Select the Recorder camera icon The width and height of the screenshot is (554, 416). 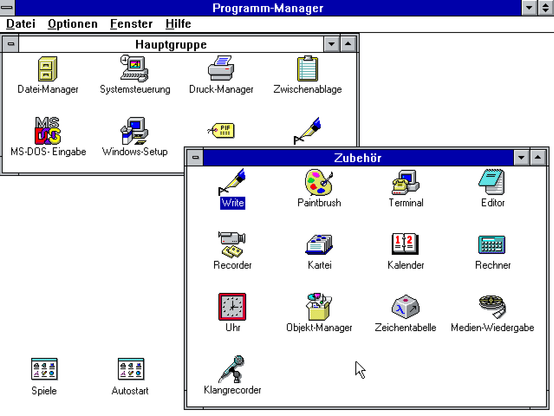click(232, 244)
